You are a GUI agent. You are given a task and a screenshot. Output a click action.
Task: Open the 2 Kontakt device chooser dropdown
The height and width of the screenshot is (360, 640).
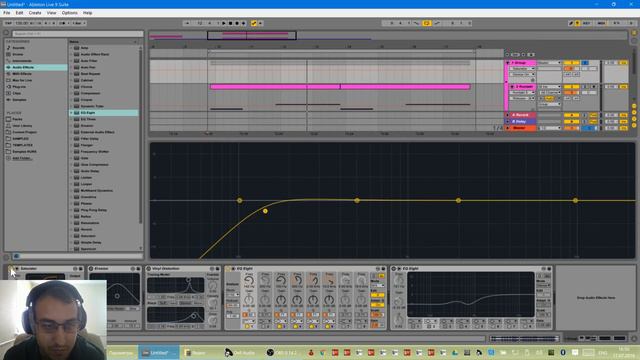click(x=522, y=93)
